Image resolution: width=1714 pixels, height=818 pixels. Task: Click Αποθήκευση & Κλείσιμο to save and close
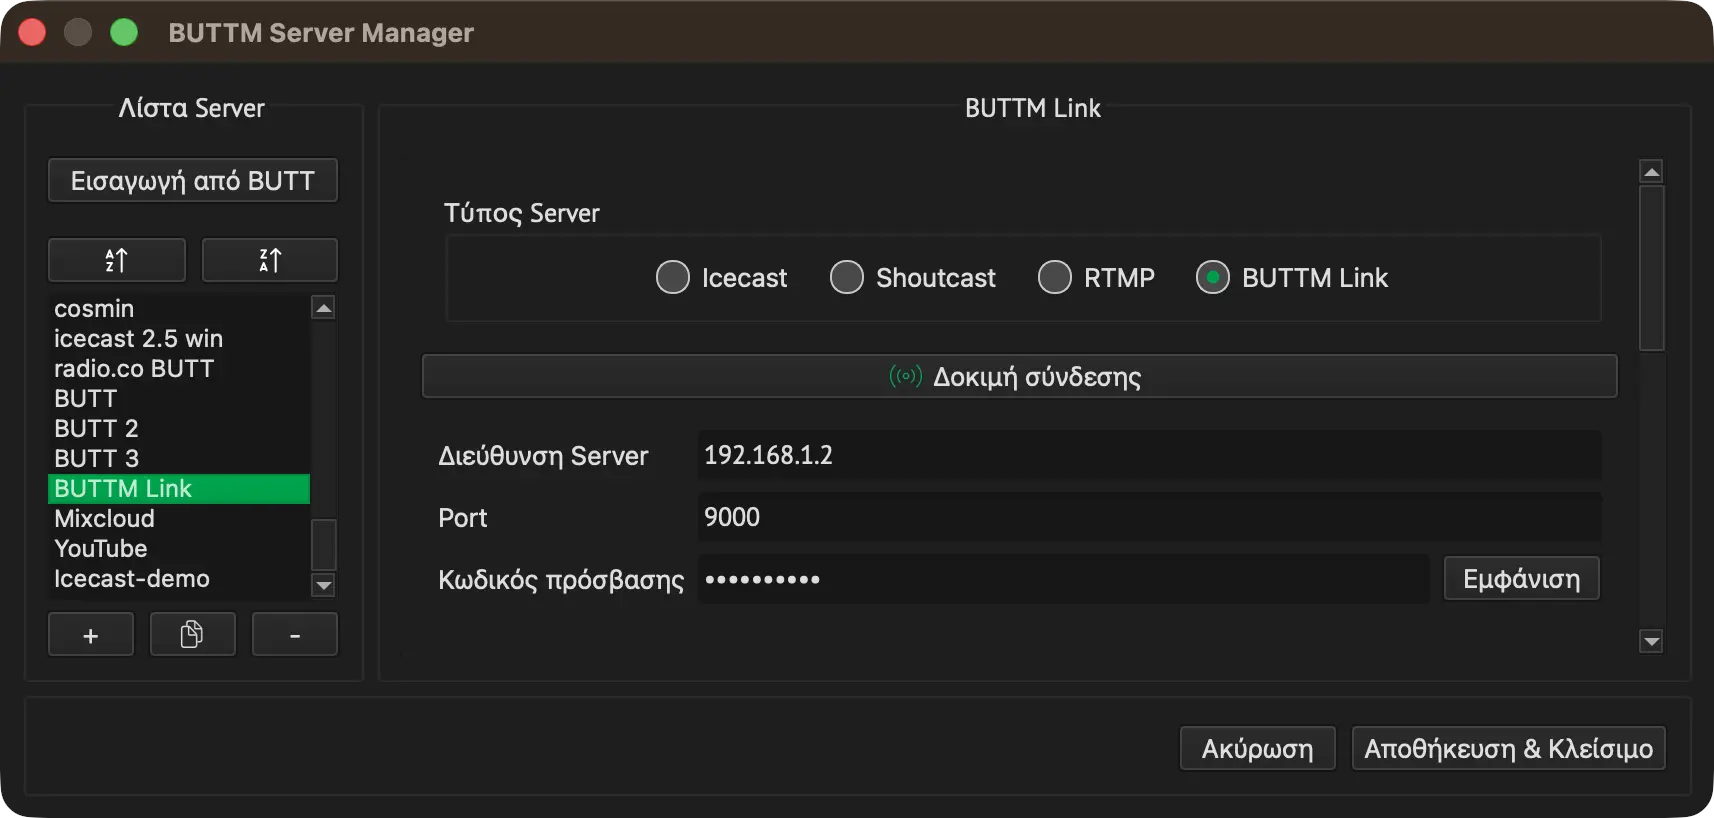1509,748
